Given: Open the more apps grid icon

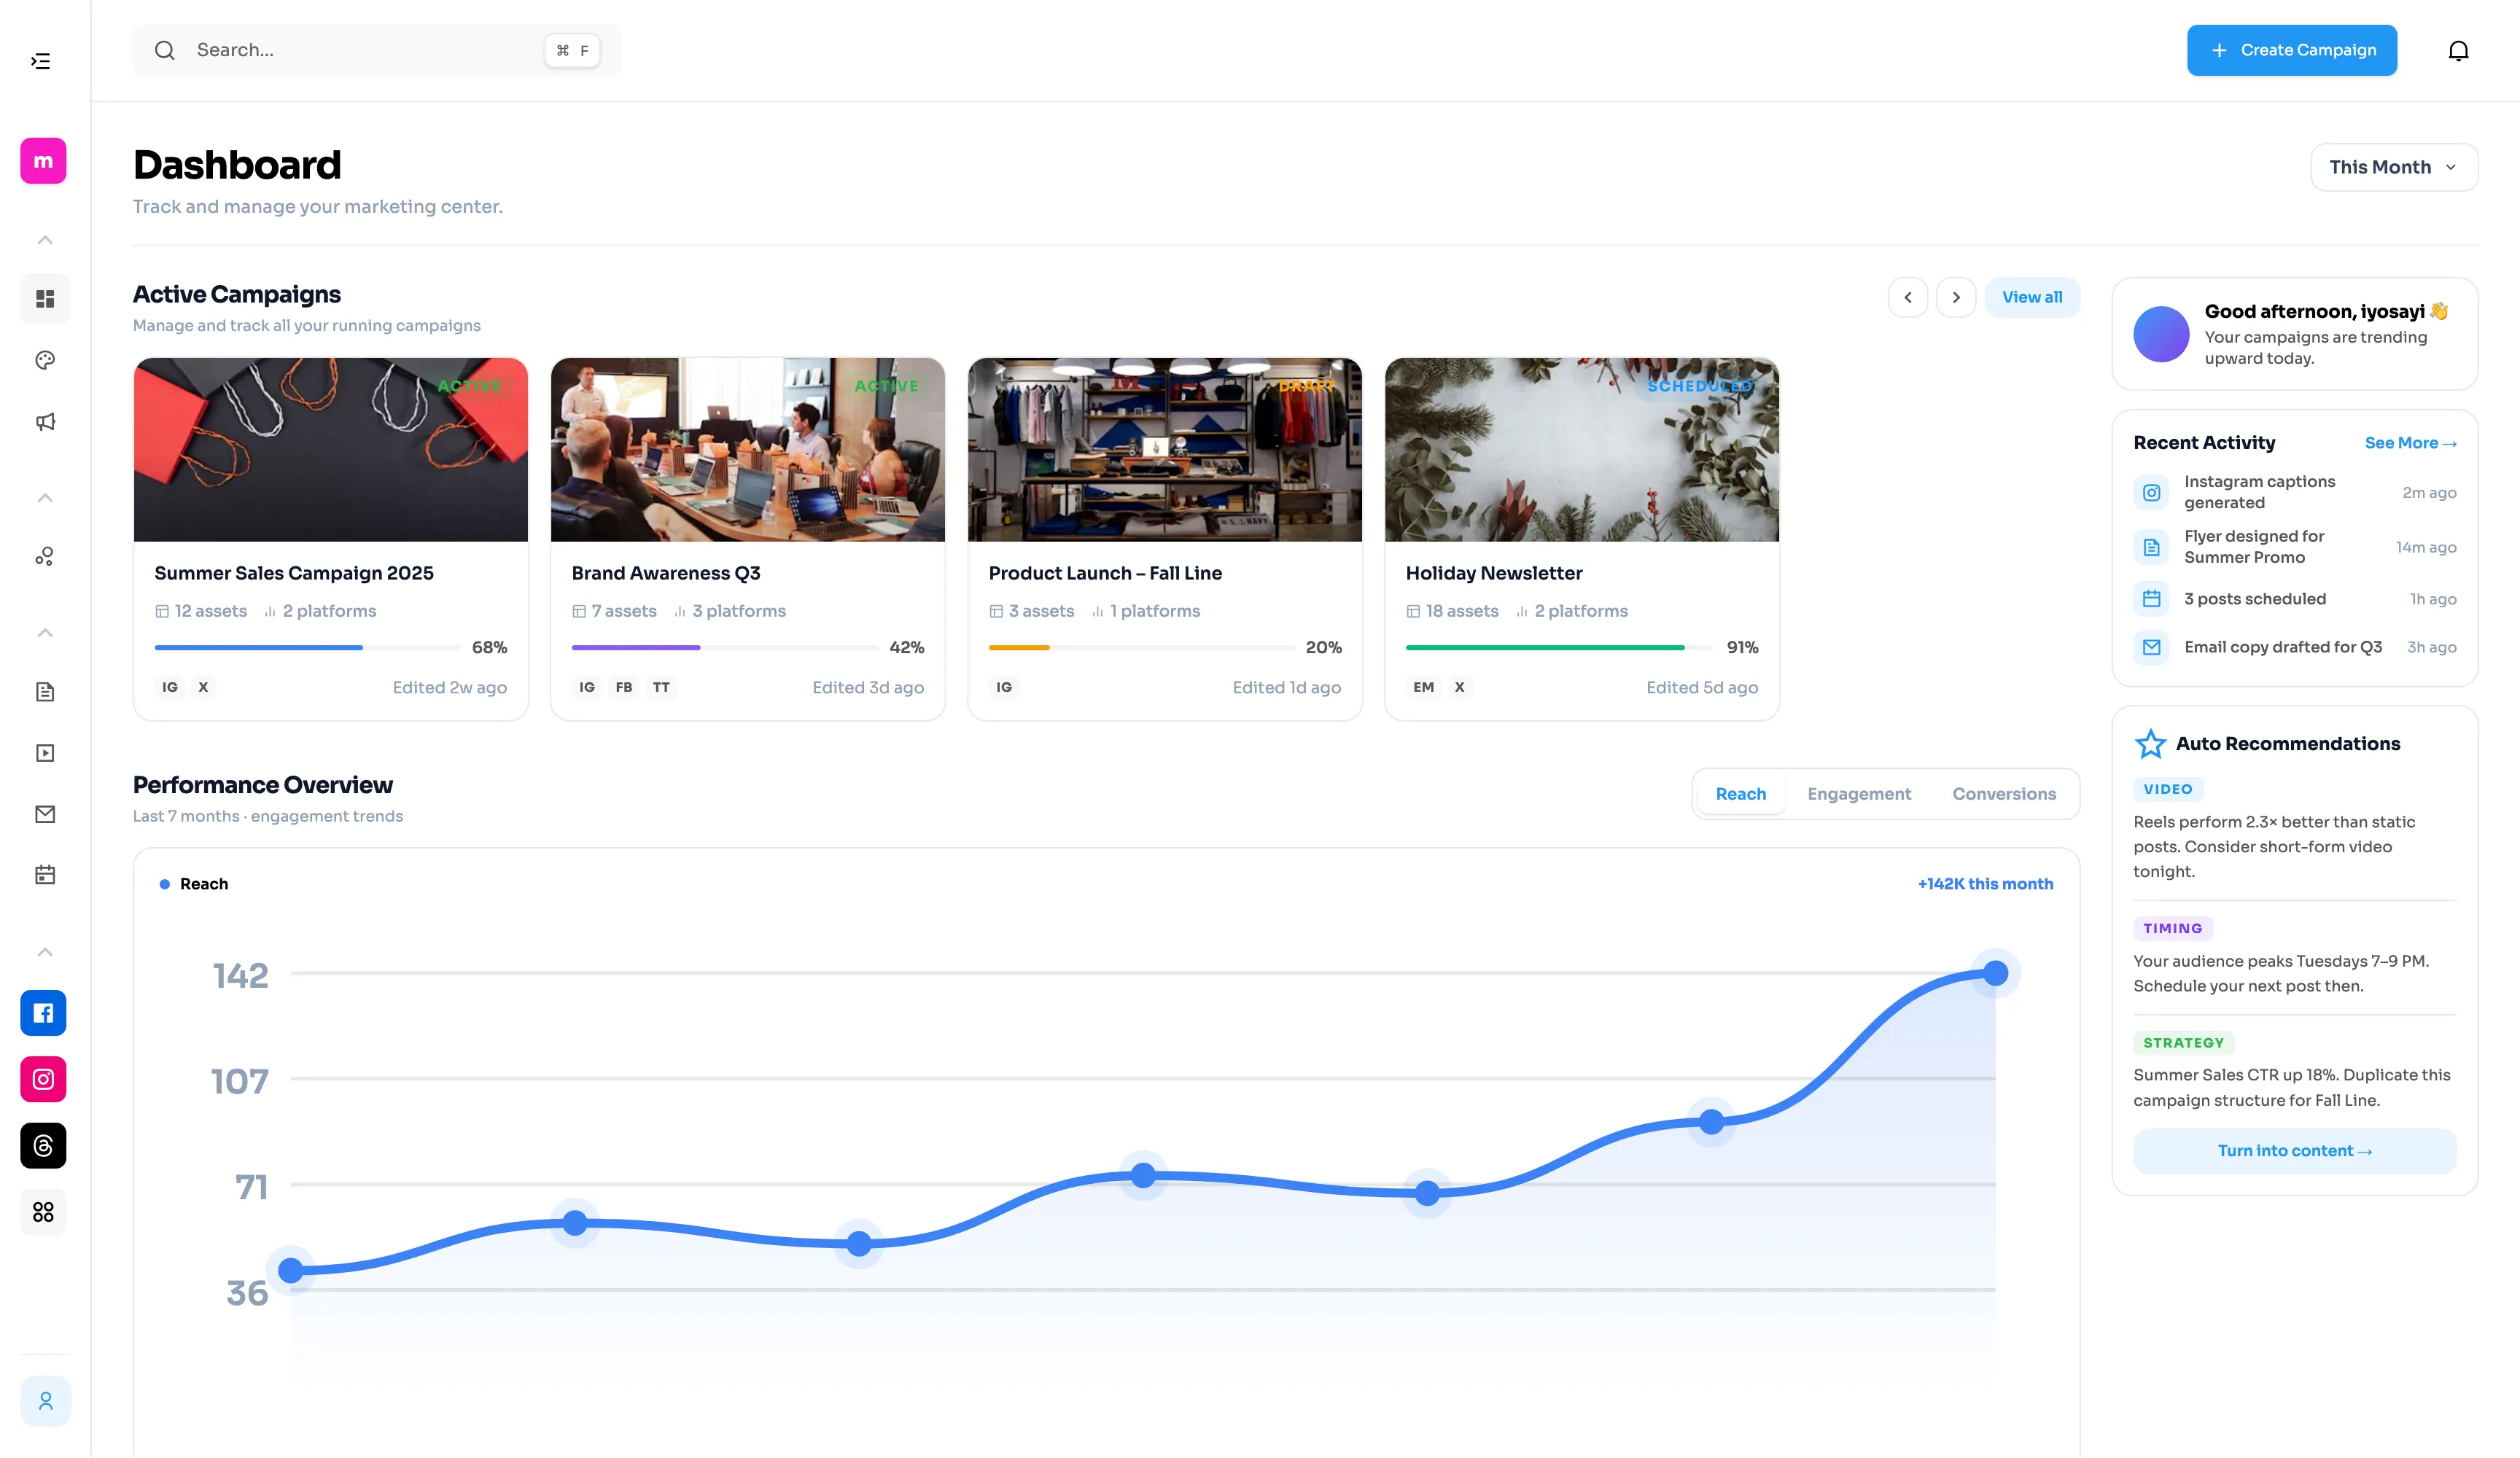Looking at the screenshot, I should coord(43,1212).
